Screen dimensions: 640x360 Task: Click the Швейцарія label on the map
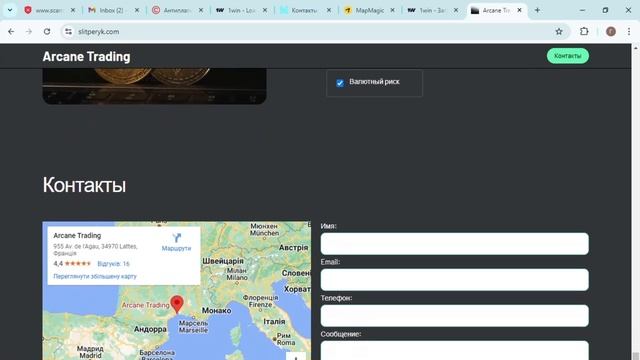pos(223,261)
